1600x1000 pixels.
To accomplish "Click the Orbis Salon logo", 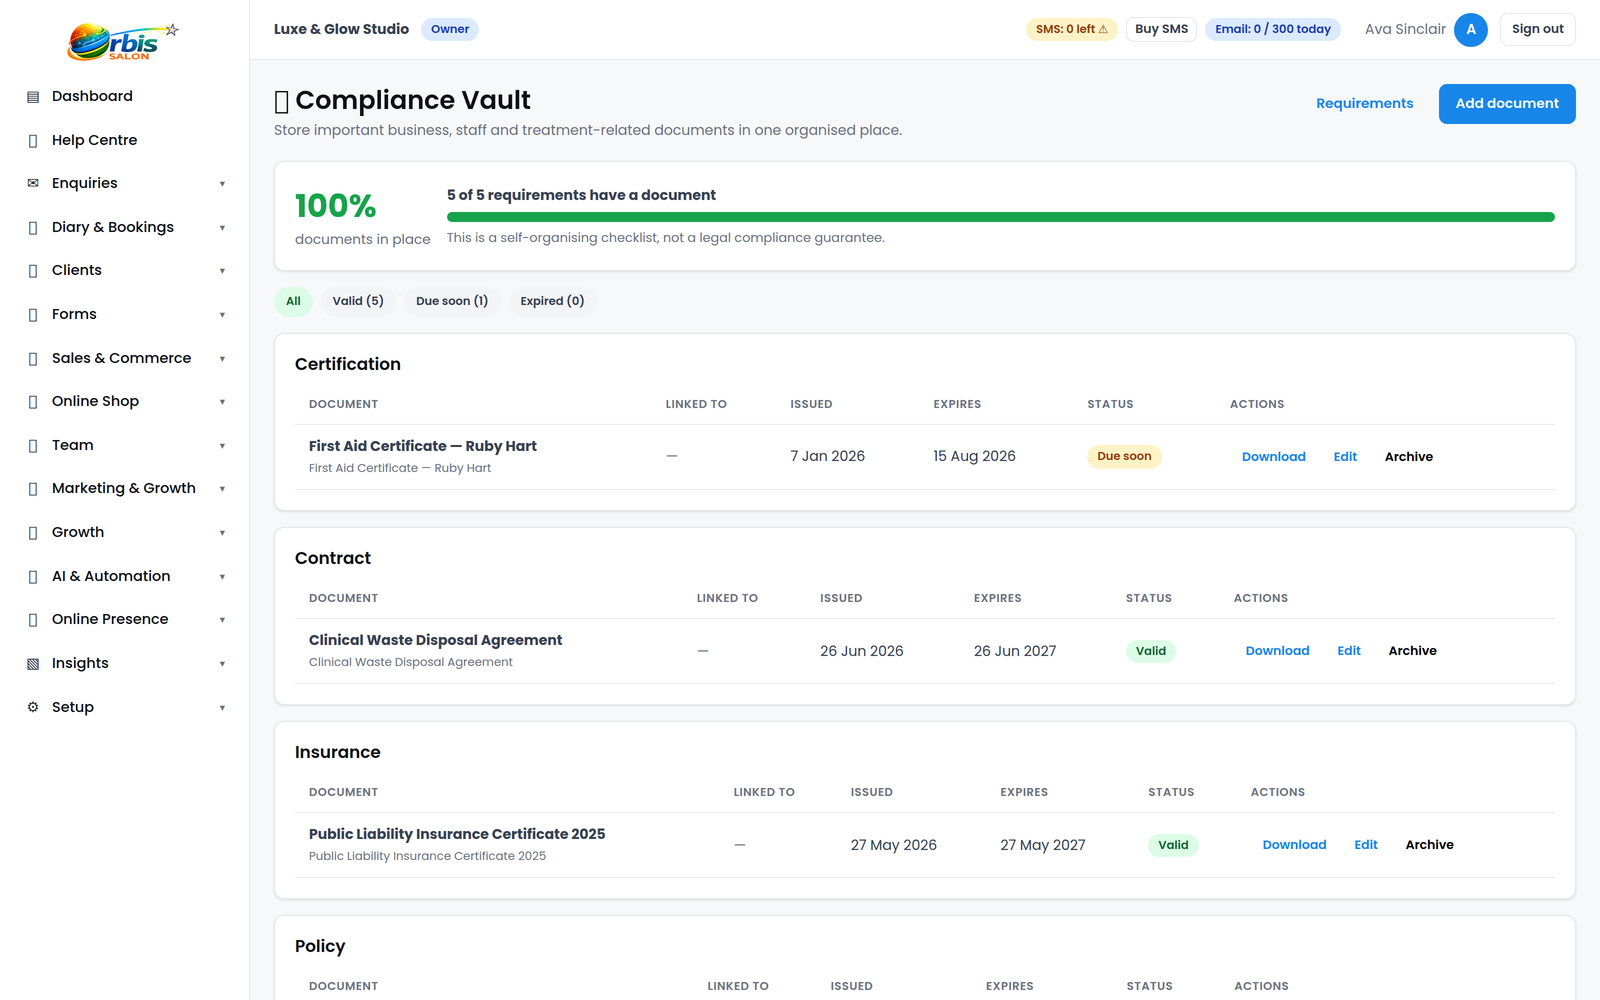I will tap(123, 42).
